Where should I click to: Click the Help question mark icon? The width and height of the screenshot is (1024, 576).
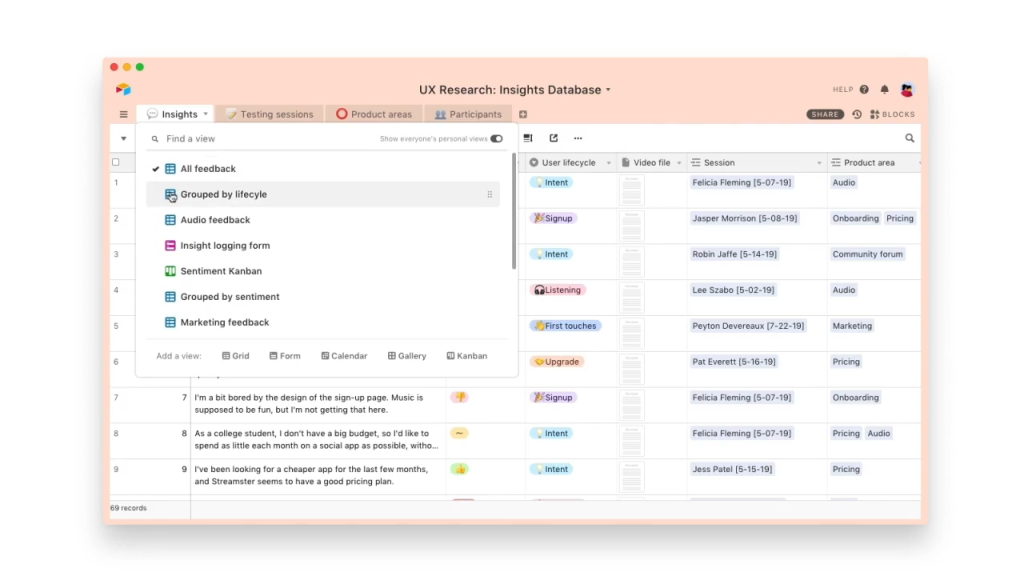864,89
